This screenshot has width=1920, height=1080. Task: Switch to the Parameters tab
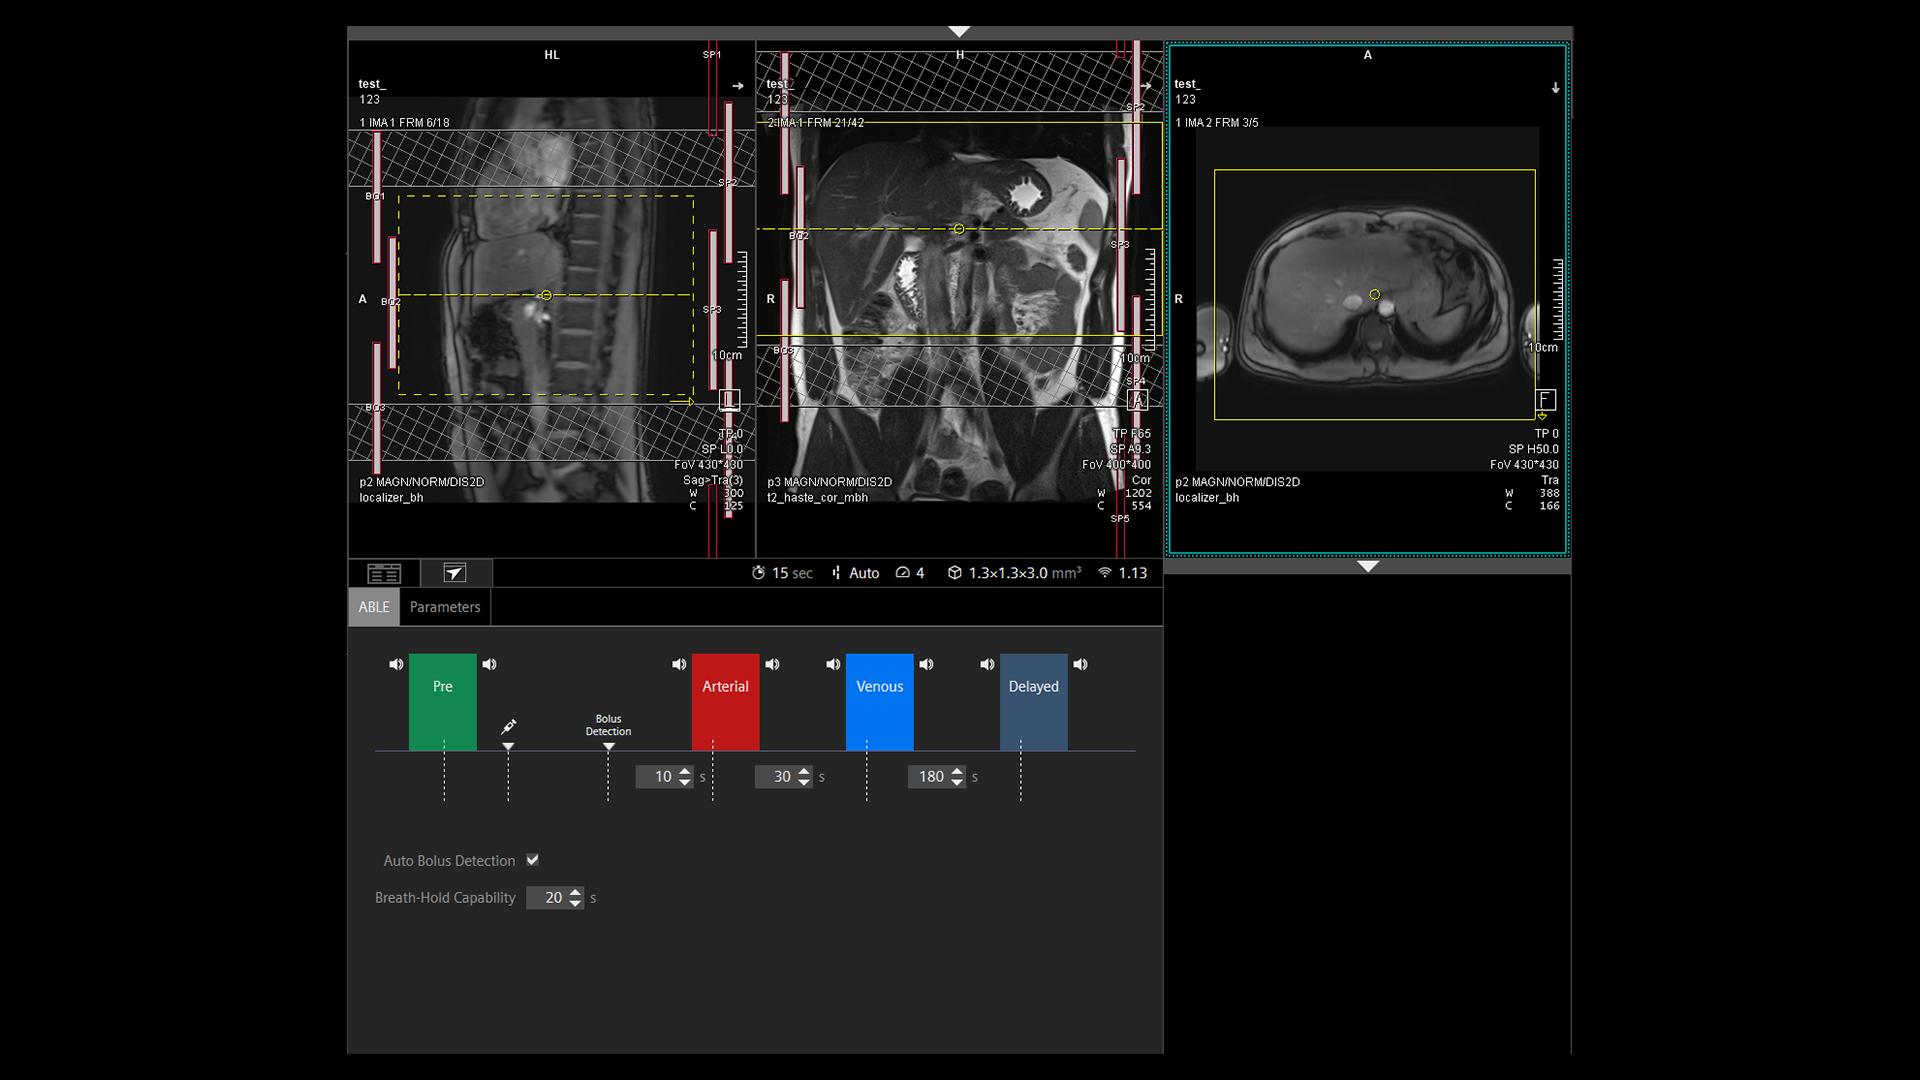coord(445,607)
